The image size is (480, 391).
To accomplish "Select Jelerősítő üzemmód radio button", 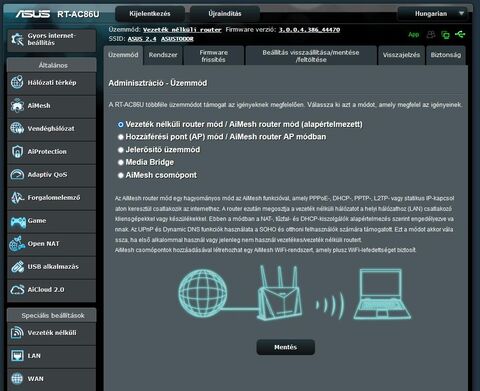I will pos(121,150).
